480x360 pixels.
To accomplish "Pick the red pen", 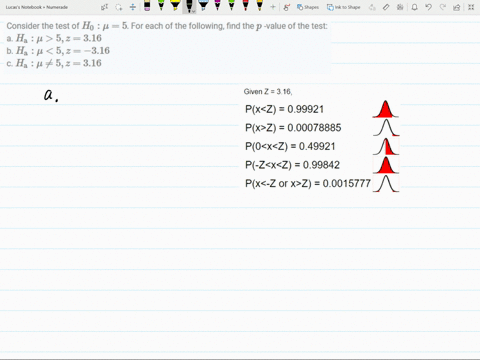I will click(245, 6).
